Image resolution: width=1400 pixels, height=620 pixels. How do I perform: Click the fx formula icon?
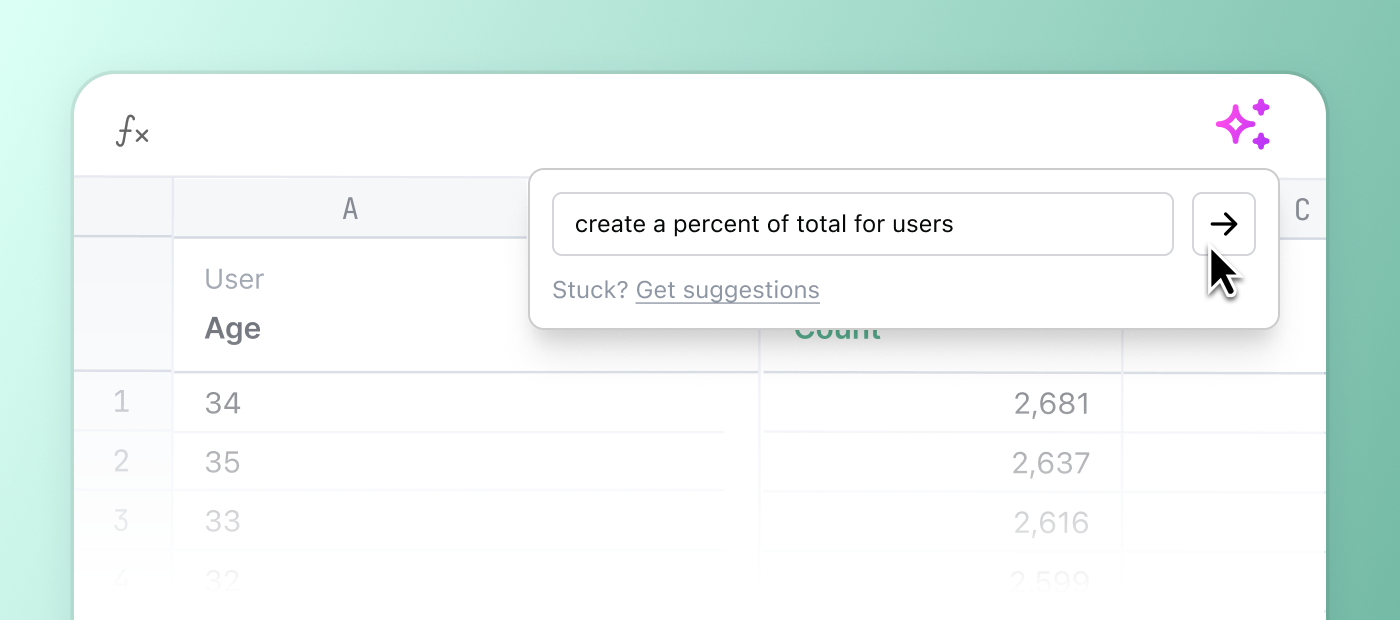click(132, 132)
